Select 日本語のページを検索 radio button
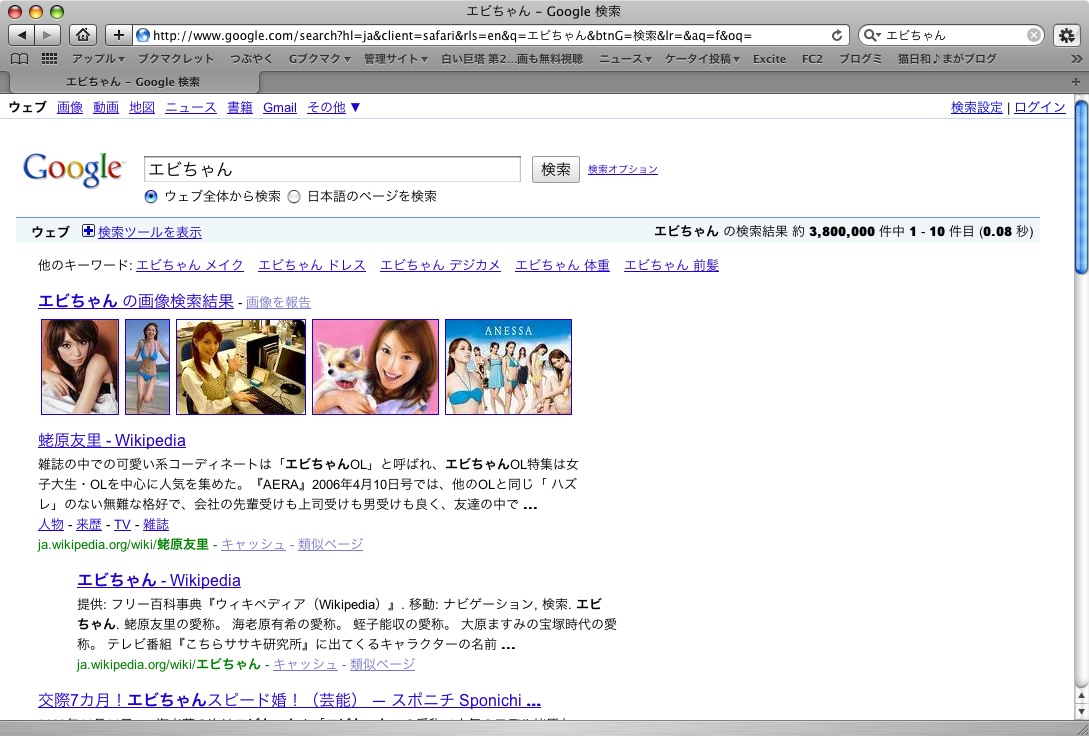Viewport: 1089px width, 736px height. (x=294, y=196)
